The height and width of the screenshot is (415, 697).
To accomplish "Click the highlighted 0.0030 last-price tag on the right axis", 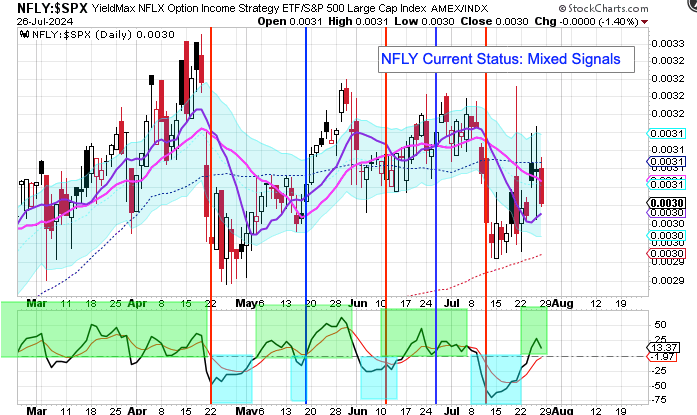I will pyautogui.click(x=664, y=201).
